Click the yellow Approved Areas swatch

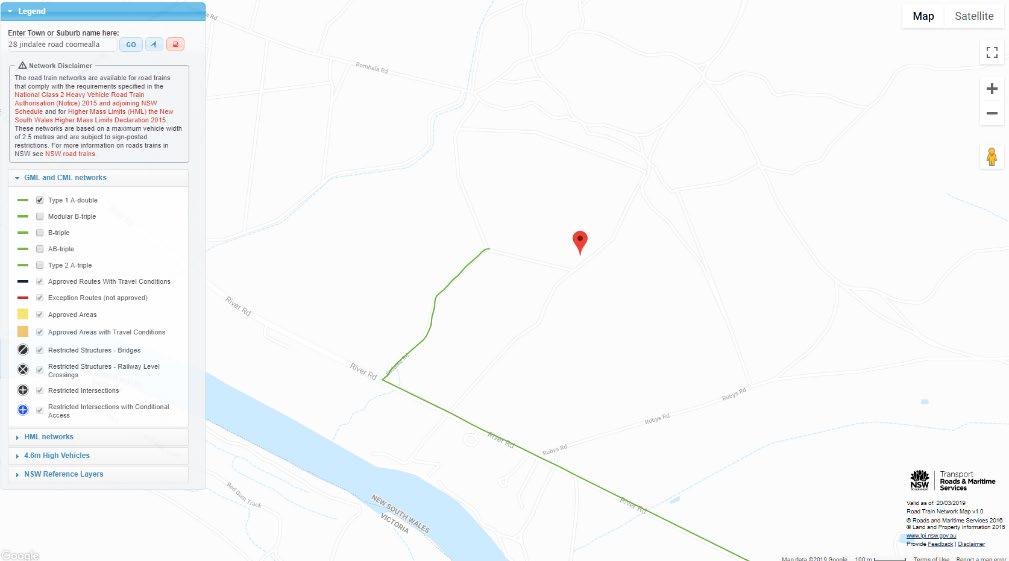click(x=23, y=314)
